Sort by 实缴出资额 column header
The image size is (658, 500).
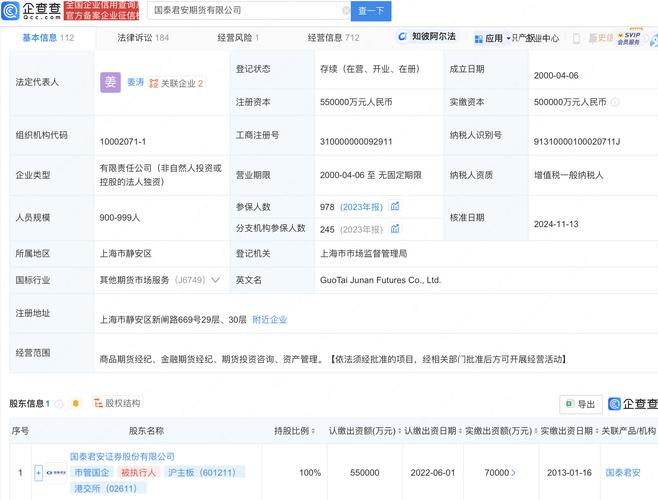(501, 431)
